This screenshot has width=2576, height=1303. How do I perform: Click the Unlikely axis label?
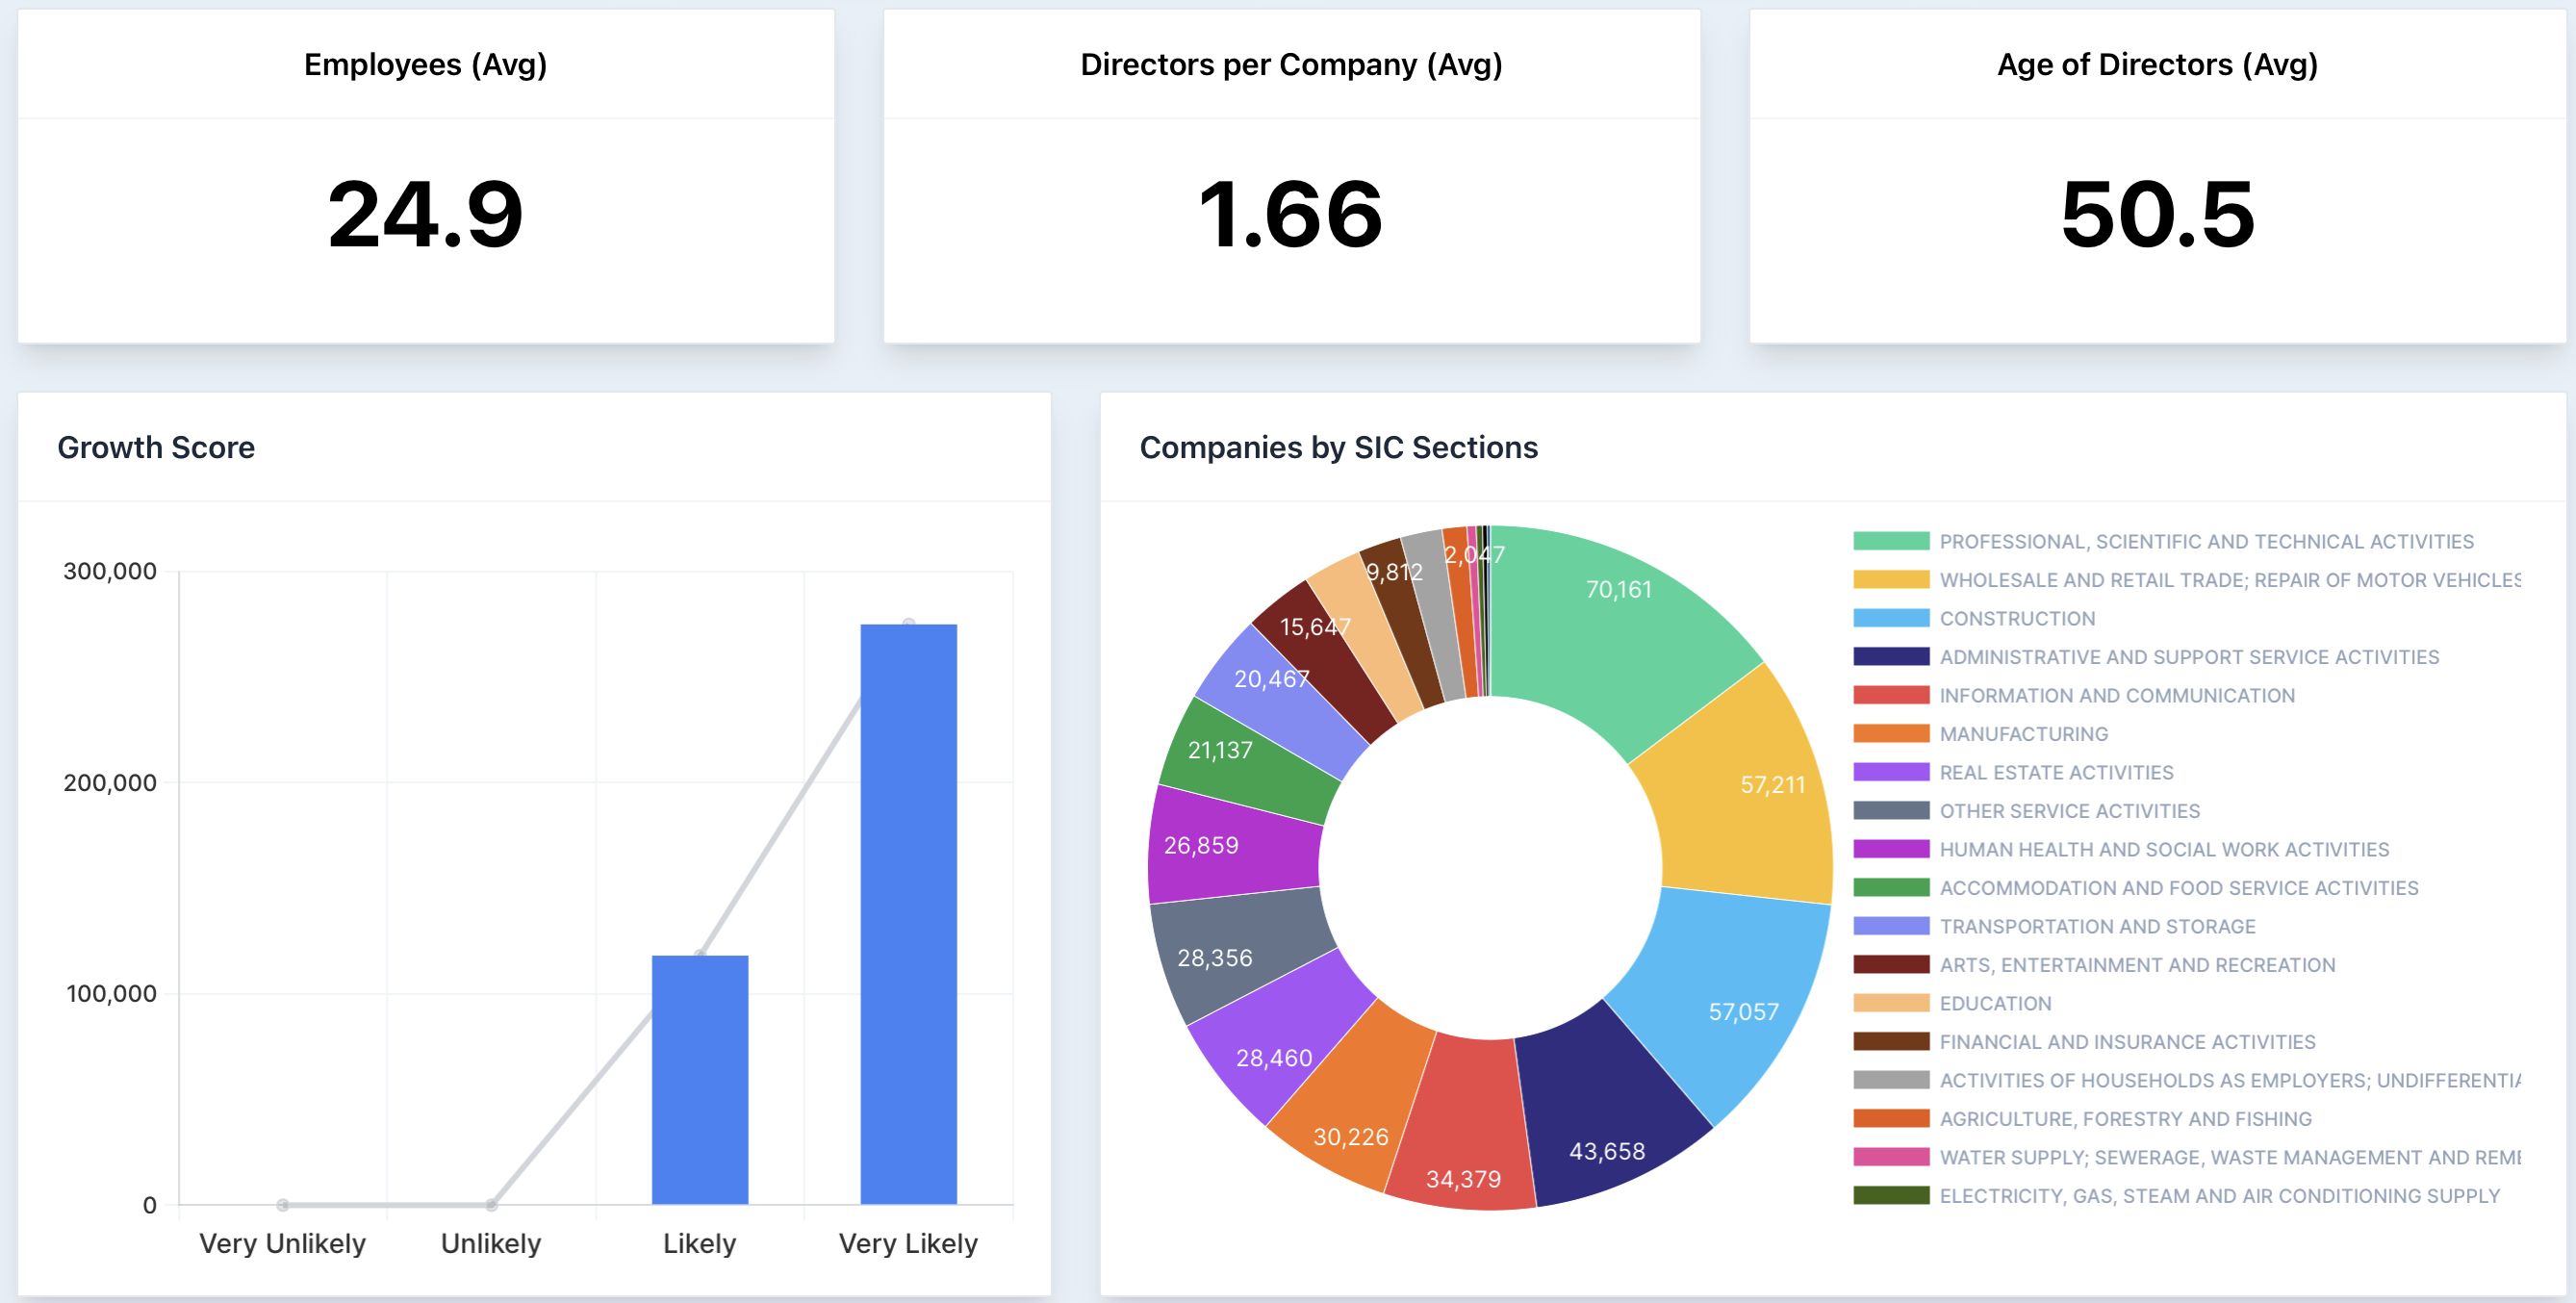[x=491, y=1243]
